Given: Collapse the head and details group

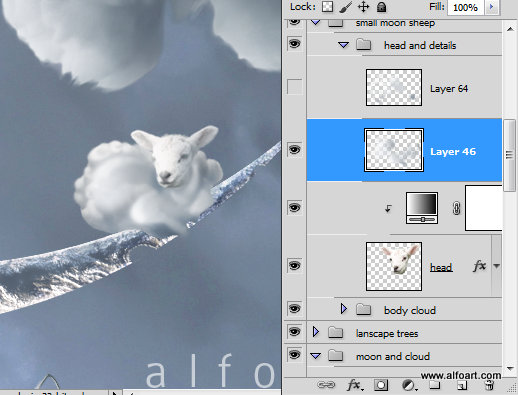Looking at the screenshot, I should pos(343,44).
